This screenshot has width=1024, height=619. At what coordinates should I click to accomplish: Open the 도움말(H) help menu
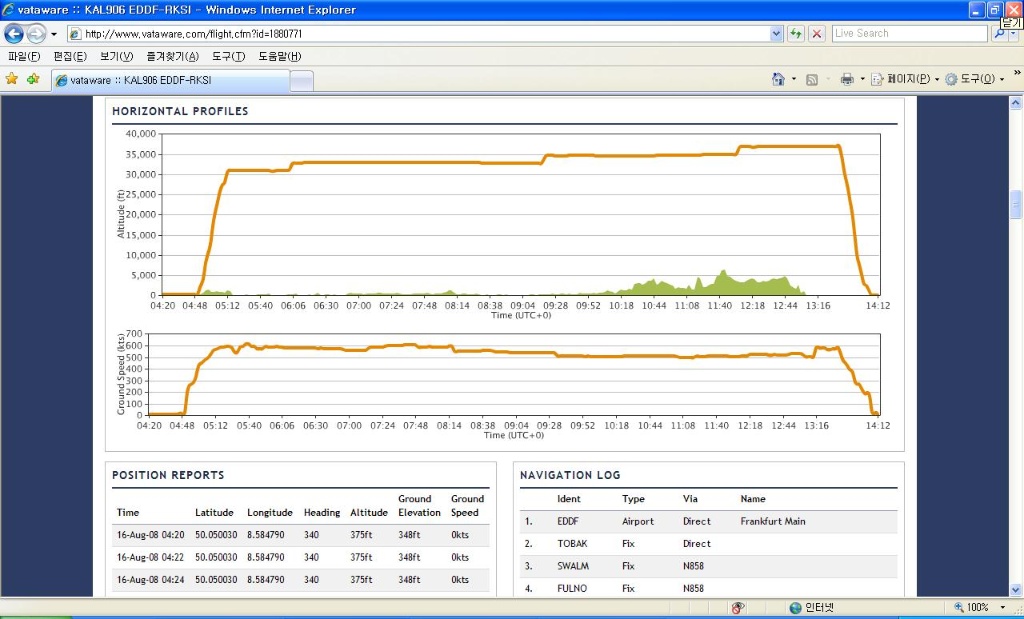click(x=280, y=56)
